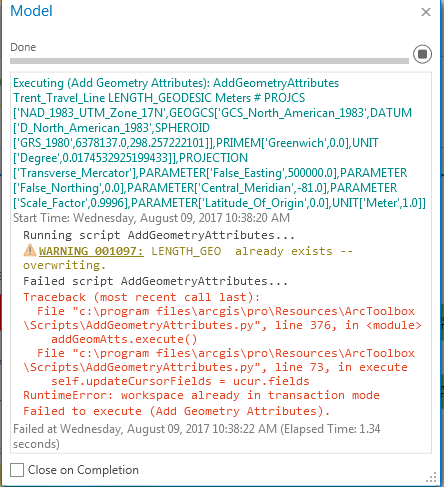This screenshot has width=444, height=487.
Task: Click the yellow warning triangle icon
Action: [x=30, y=250]
